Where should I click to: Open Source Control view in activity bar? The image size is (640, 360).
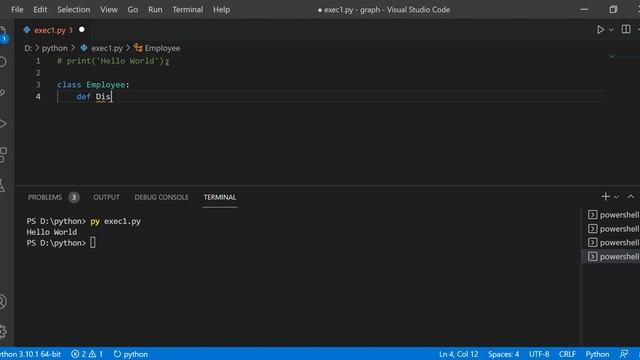coord(3,93)
